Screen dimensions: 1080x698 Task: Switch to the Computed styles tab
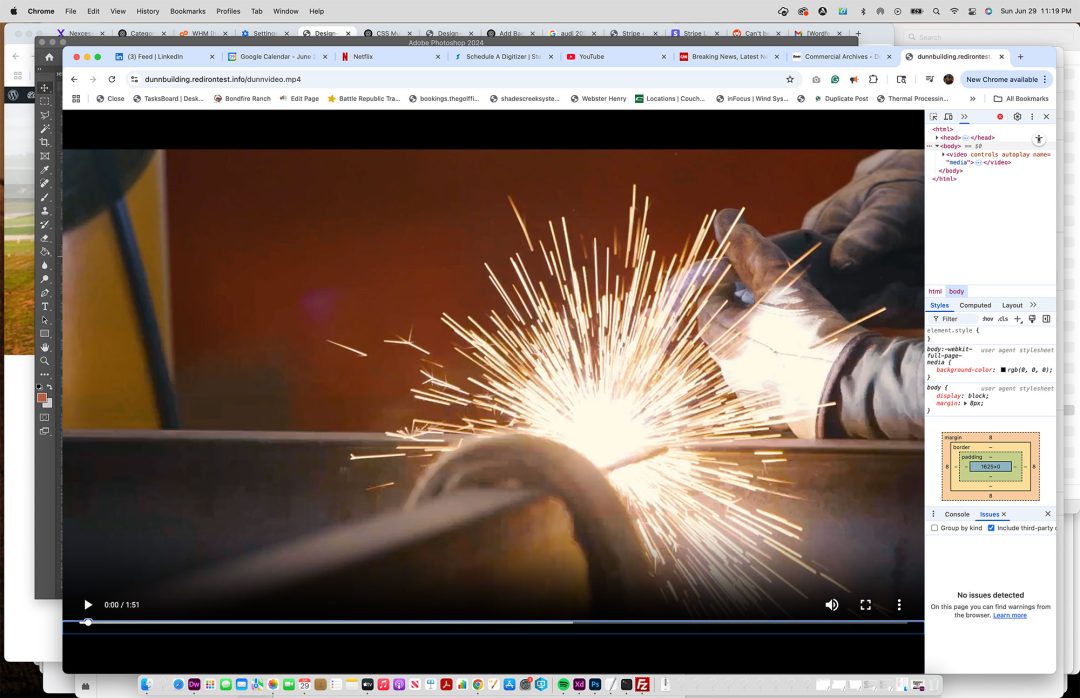click(x=975, y=305)
